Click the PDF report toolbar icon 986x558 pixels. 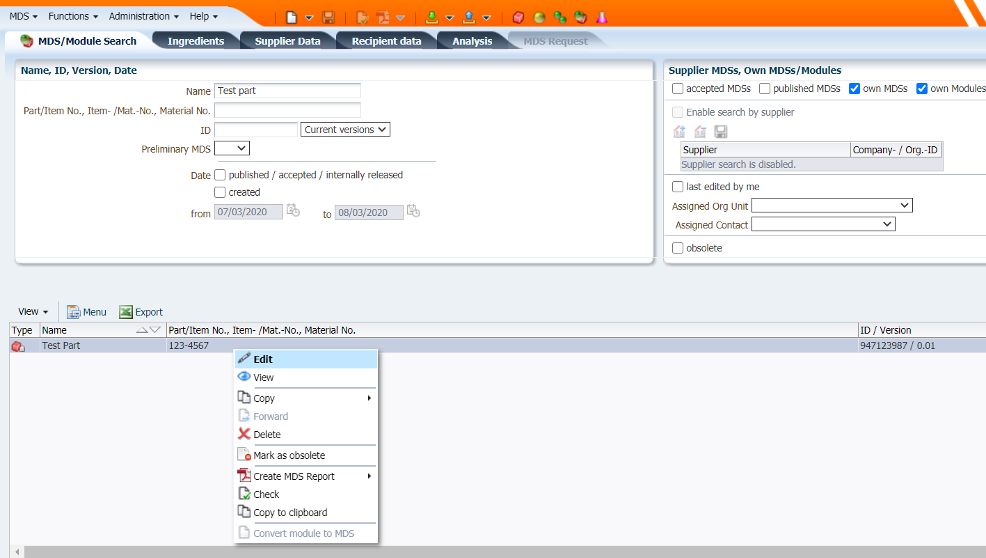pos(383,18)
